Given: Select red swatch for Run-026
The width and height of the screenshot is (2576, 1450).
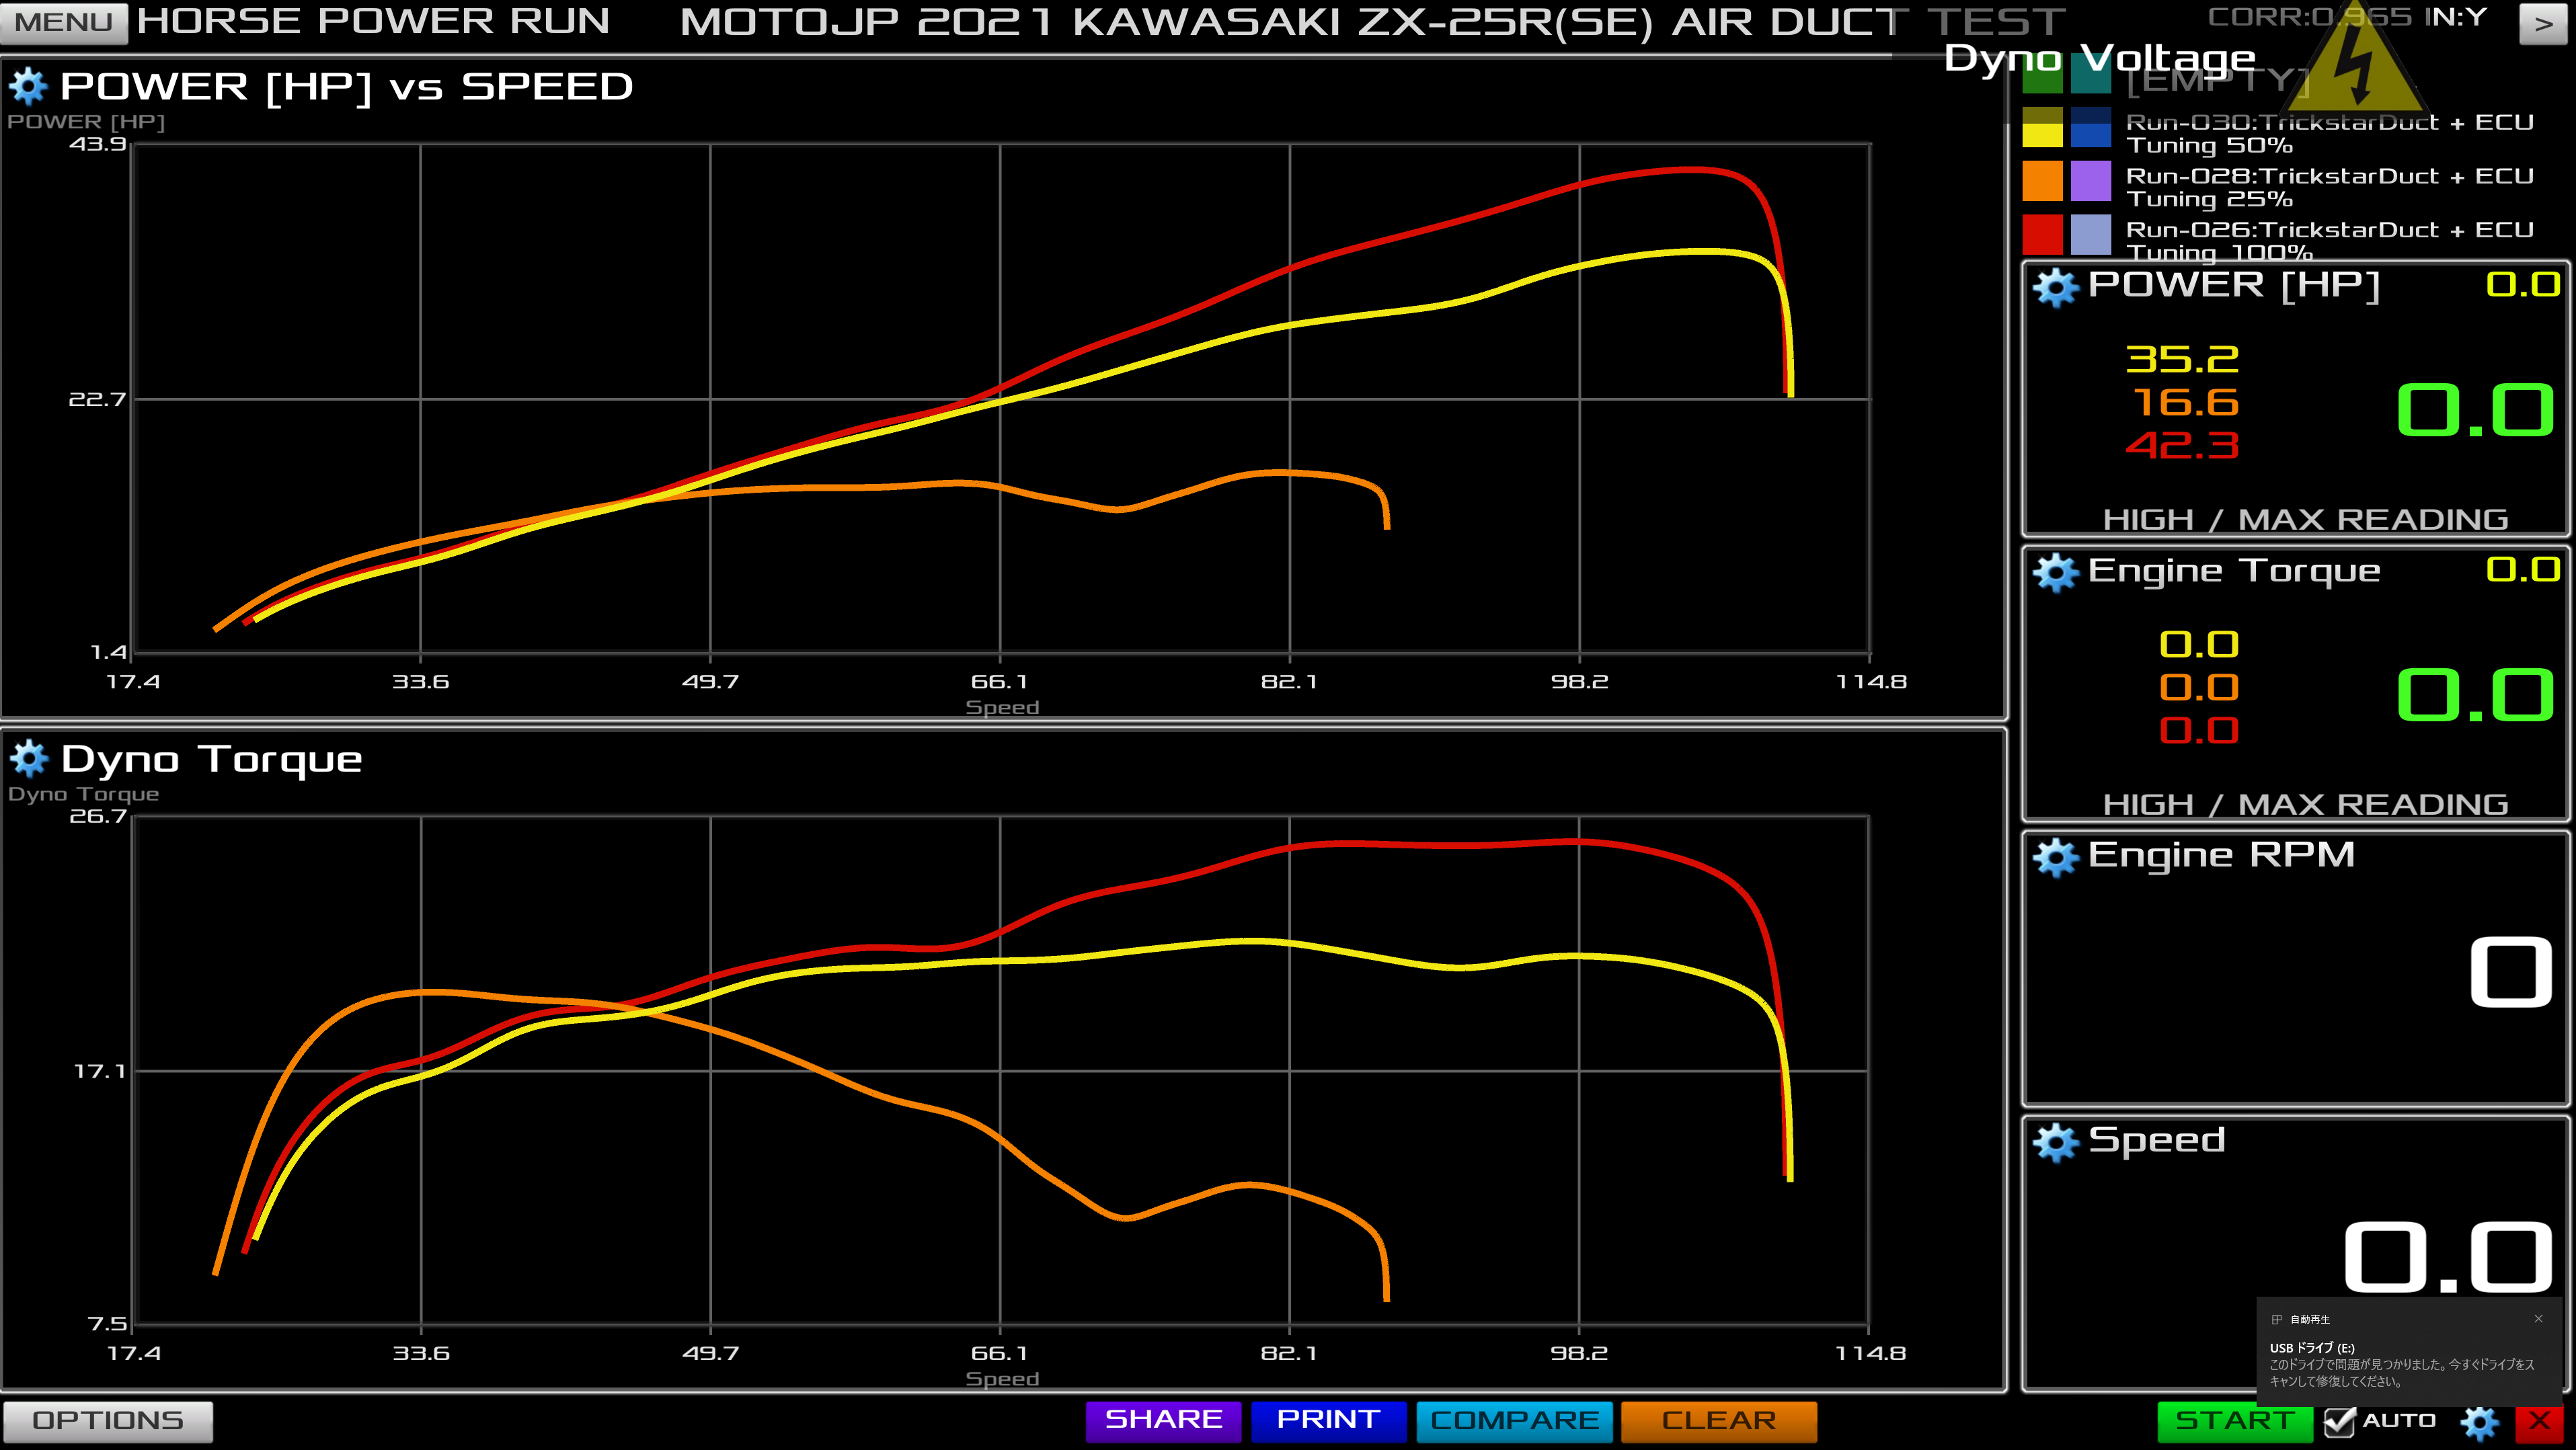Looking at the screenshot, I should click(x=2042, y=235).
